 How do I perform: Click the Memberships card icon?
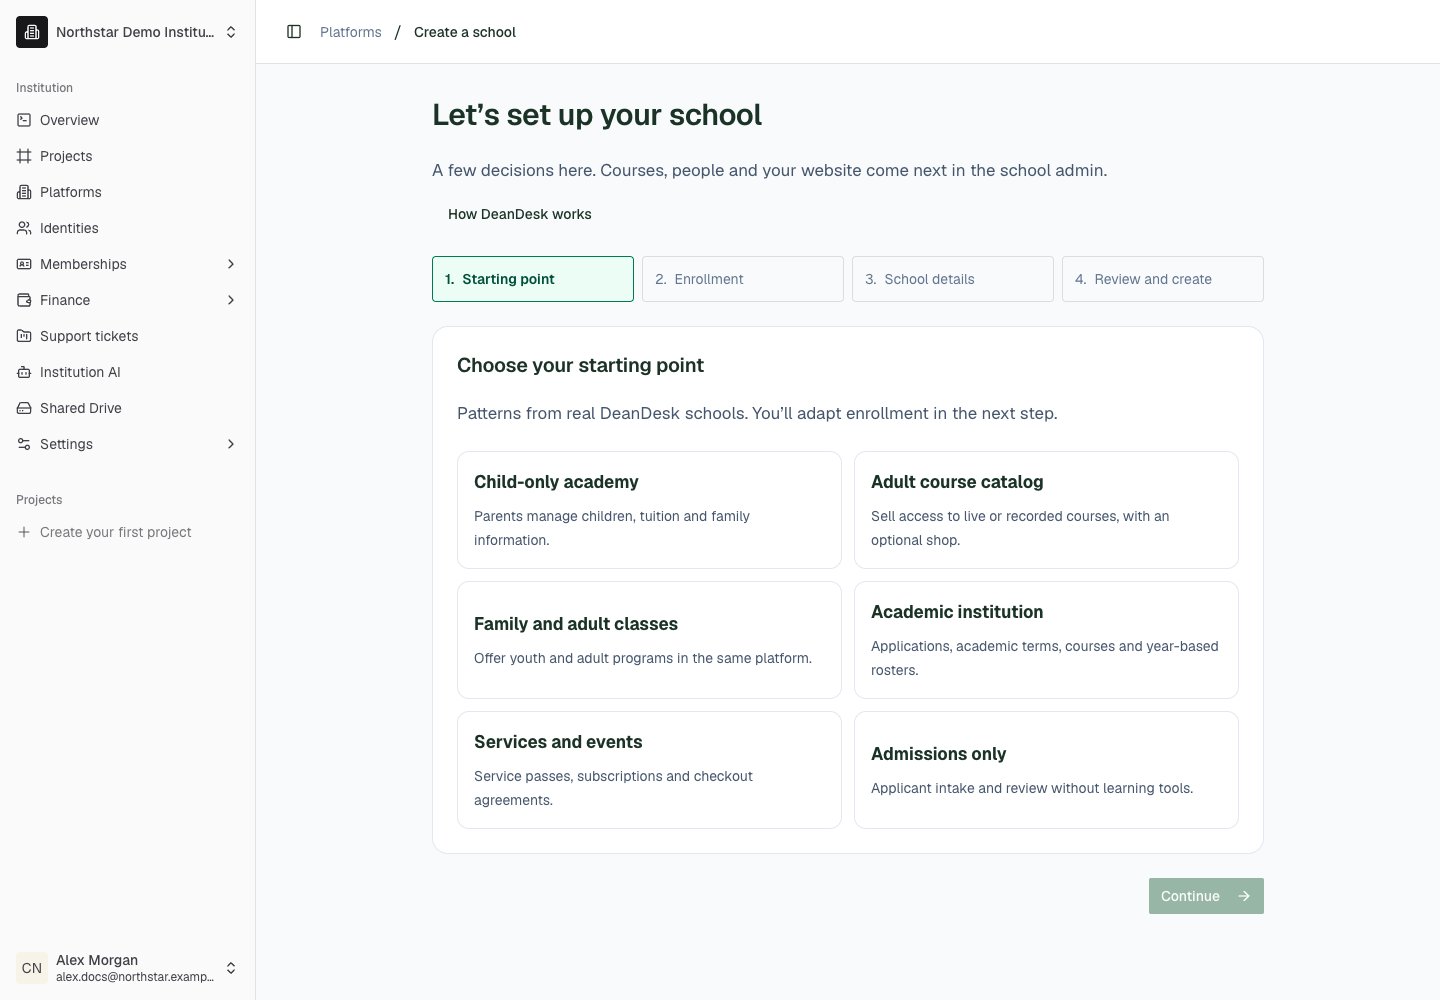[x=24, y=264]
